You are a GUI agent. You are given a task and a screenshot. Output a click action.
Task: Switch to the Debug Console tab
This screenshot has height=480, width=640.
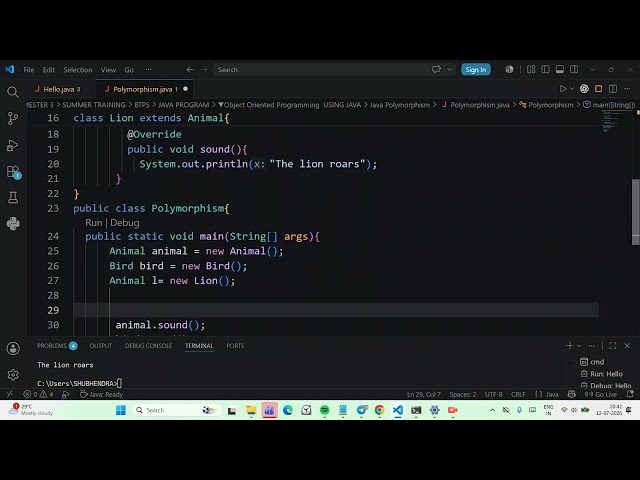pyautogui.click(x=148, y=346)
